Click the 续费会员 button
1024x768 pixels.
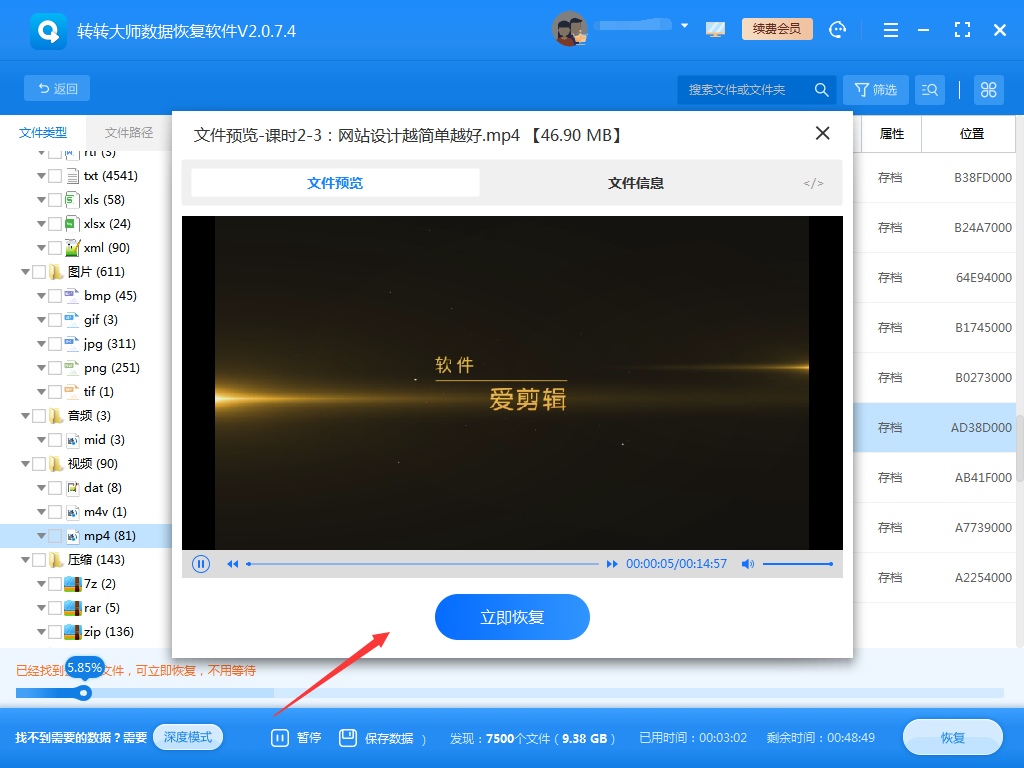(x=776, y=29)
